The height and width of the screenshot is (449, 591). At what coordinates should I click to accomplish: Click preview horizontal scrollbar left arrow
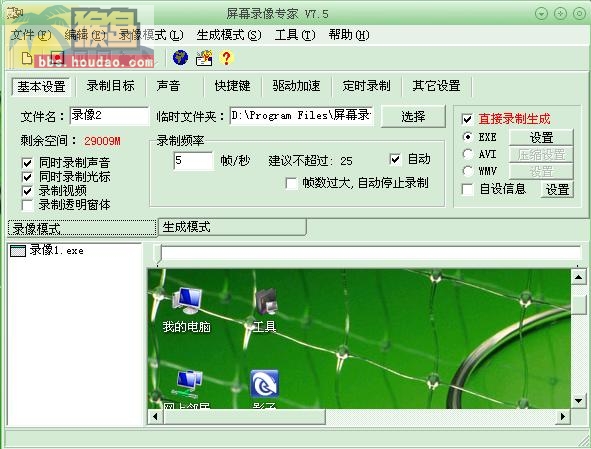pyautogui.click(x=155, y=417)
